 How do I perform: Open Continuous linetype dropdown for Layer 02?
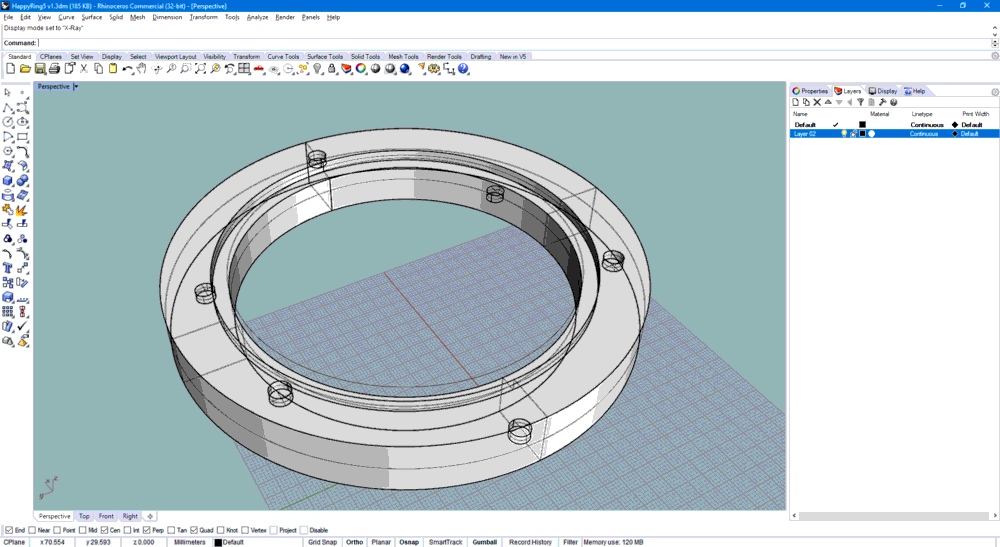(x=924, y=134)
